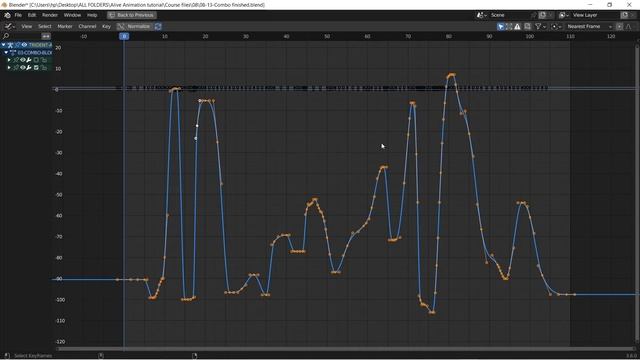The height and width of the screenshot is (360, 640).
Task: Collapse the 03-COMBO-BLOCK action channel
Action: click(6, 52)
